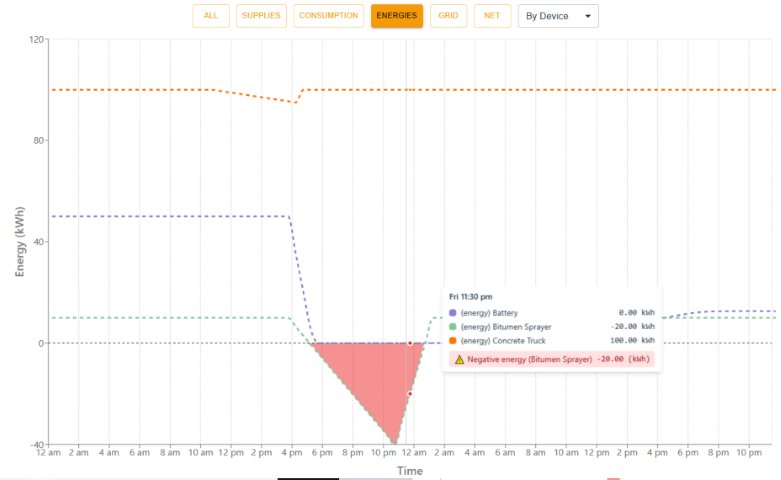Switch to the CONSUMPTION view
The height and width of the screenshot is (480, 781).
[x=328, y=16]
